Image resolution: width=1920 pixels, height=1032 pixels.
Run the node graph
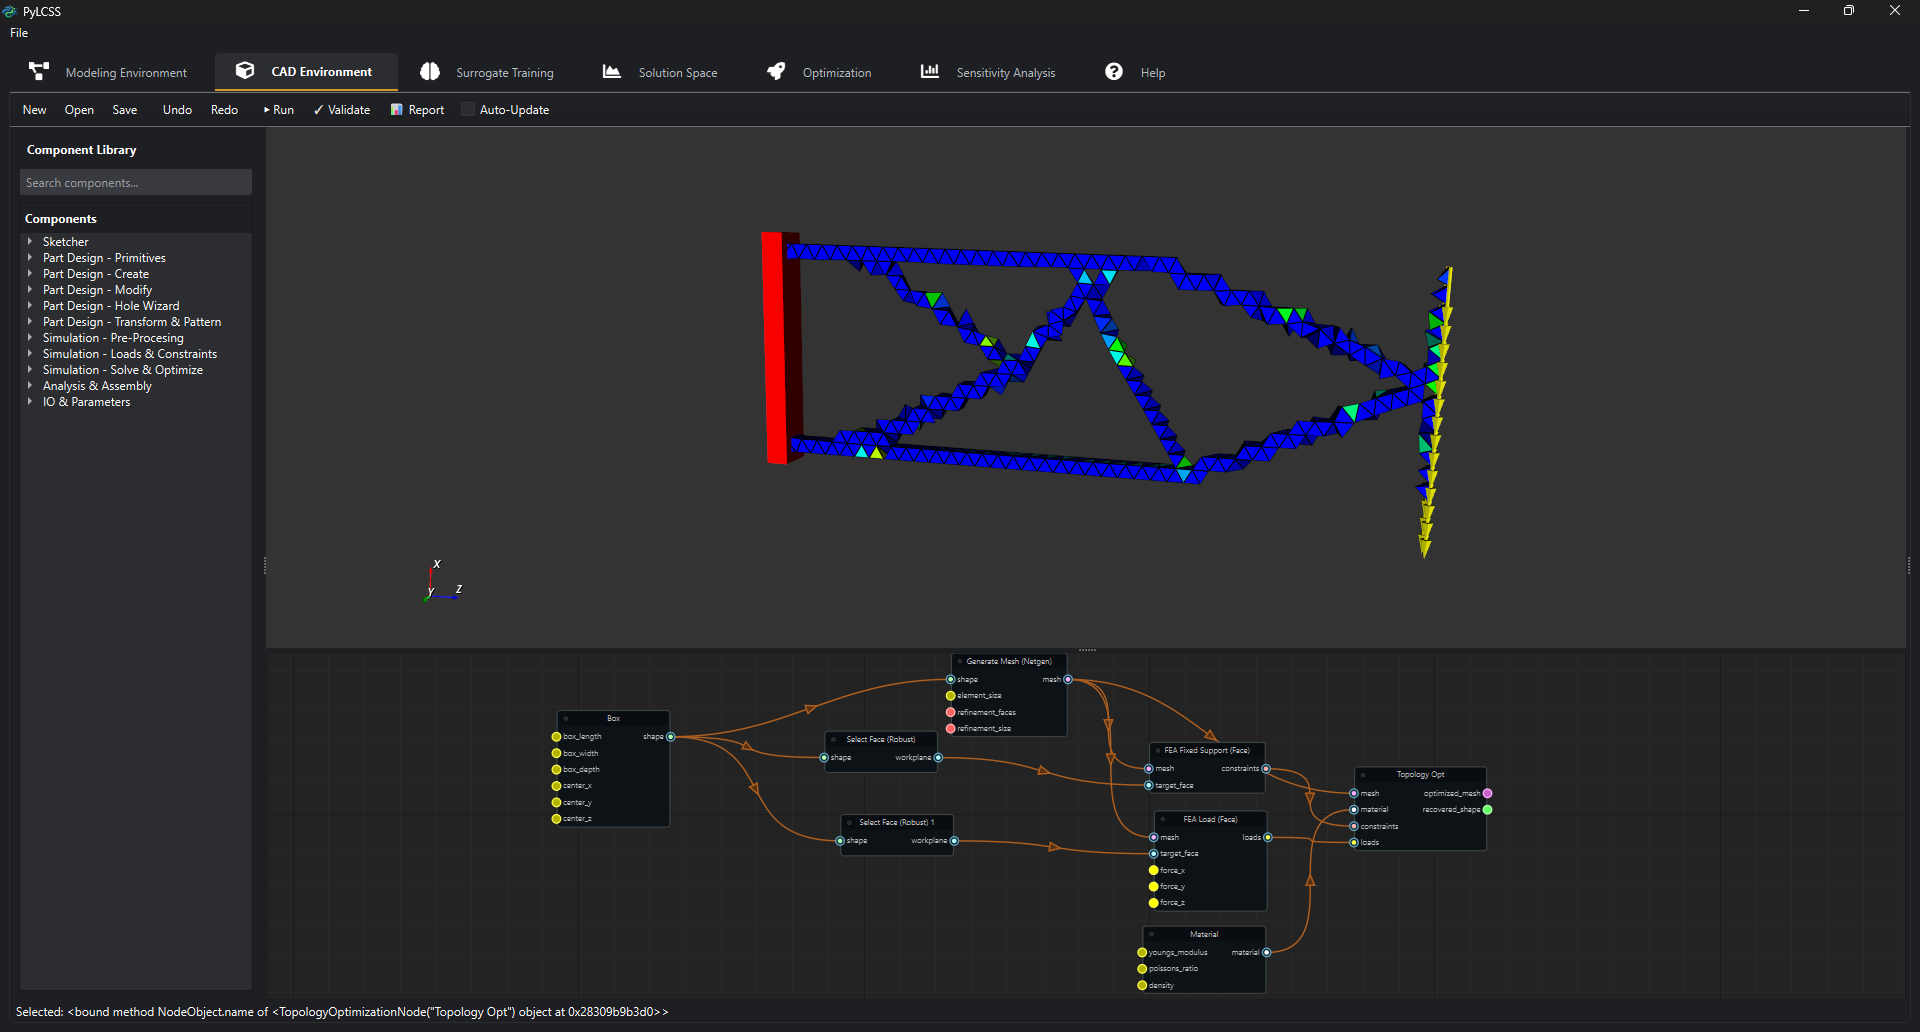pyautogui.click(x=279, y=110)
